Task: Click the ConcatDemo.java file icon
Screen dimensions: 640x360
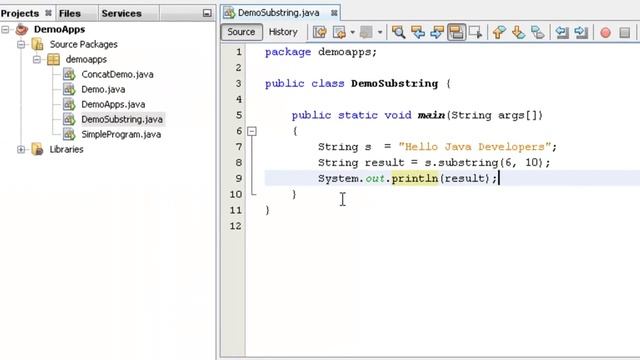Action: point(69,74)
